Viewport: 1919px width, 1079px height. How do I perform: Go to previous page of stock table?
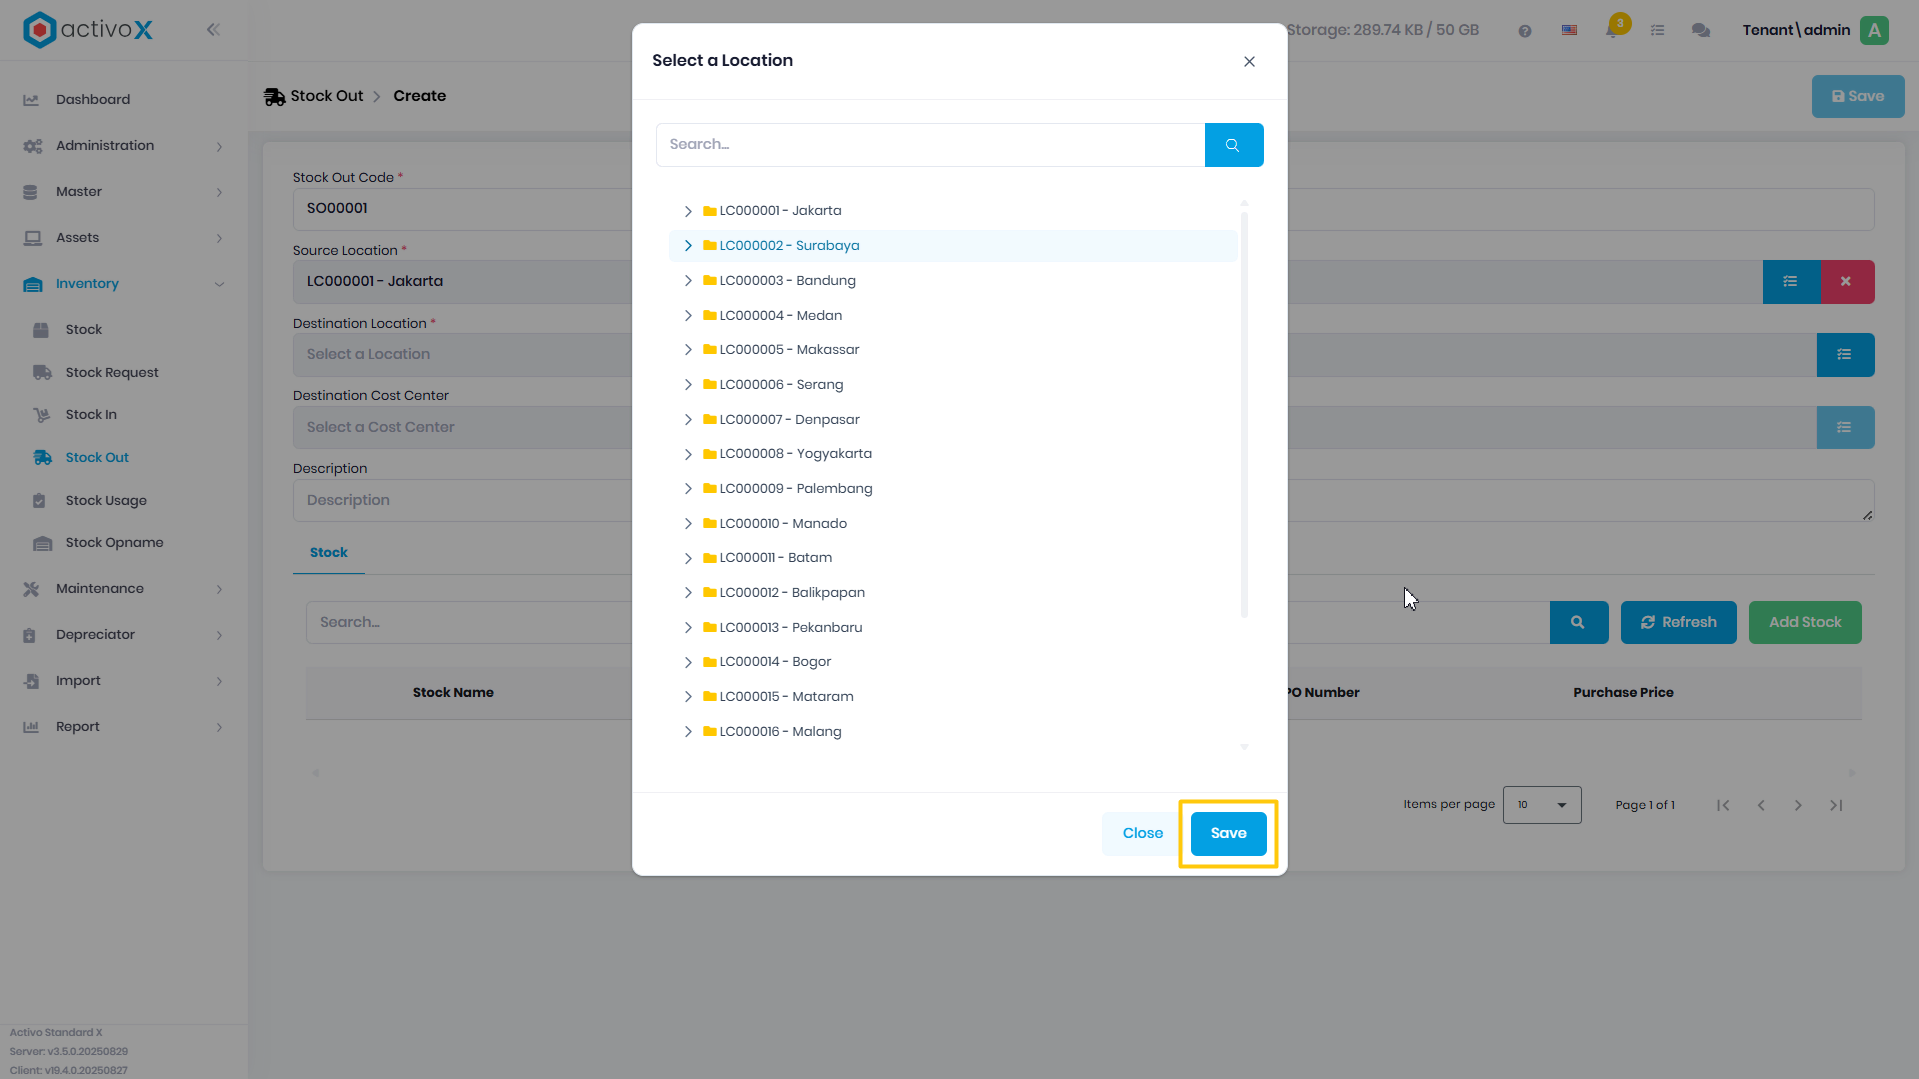1761,805
